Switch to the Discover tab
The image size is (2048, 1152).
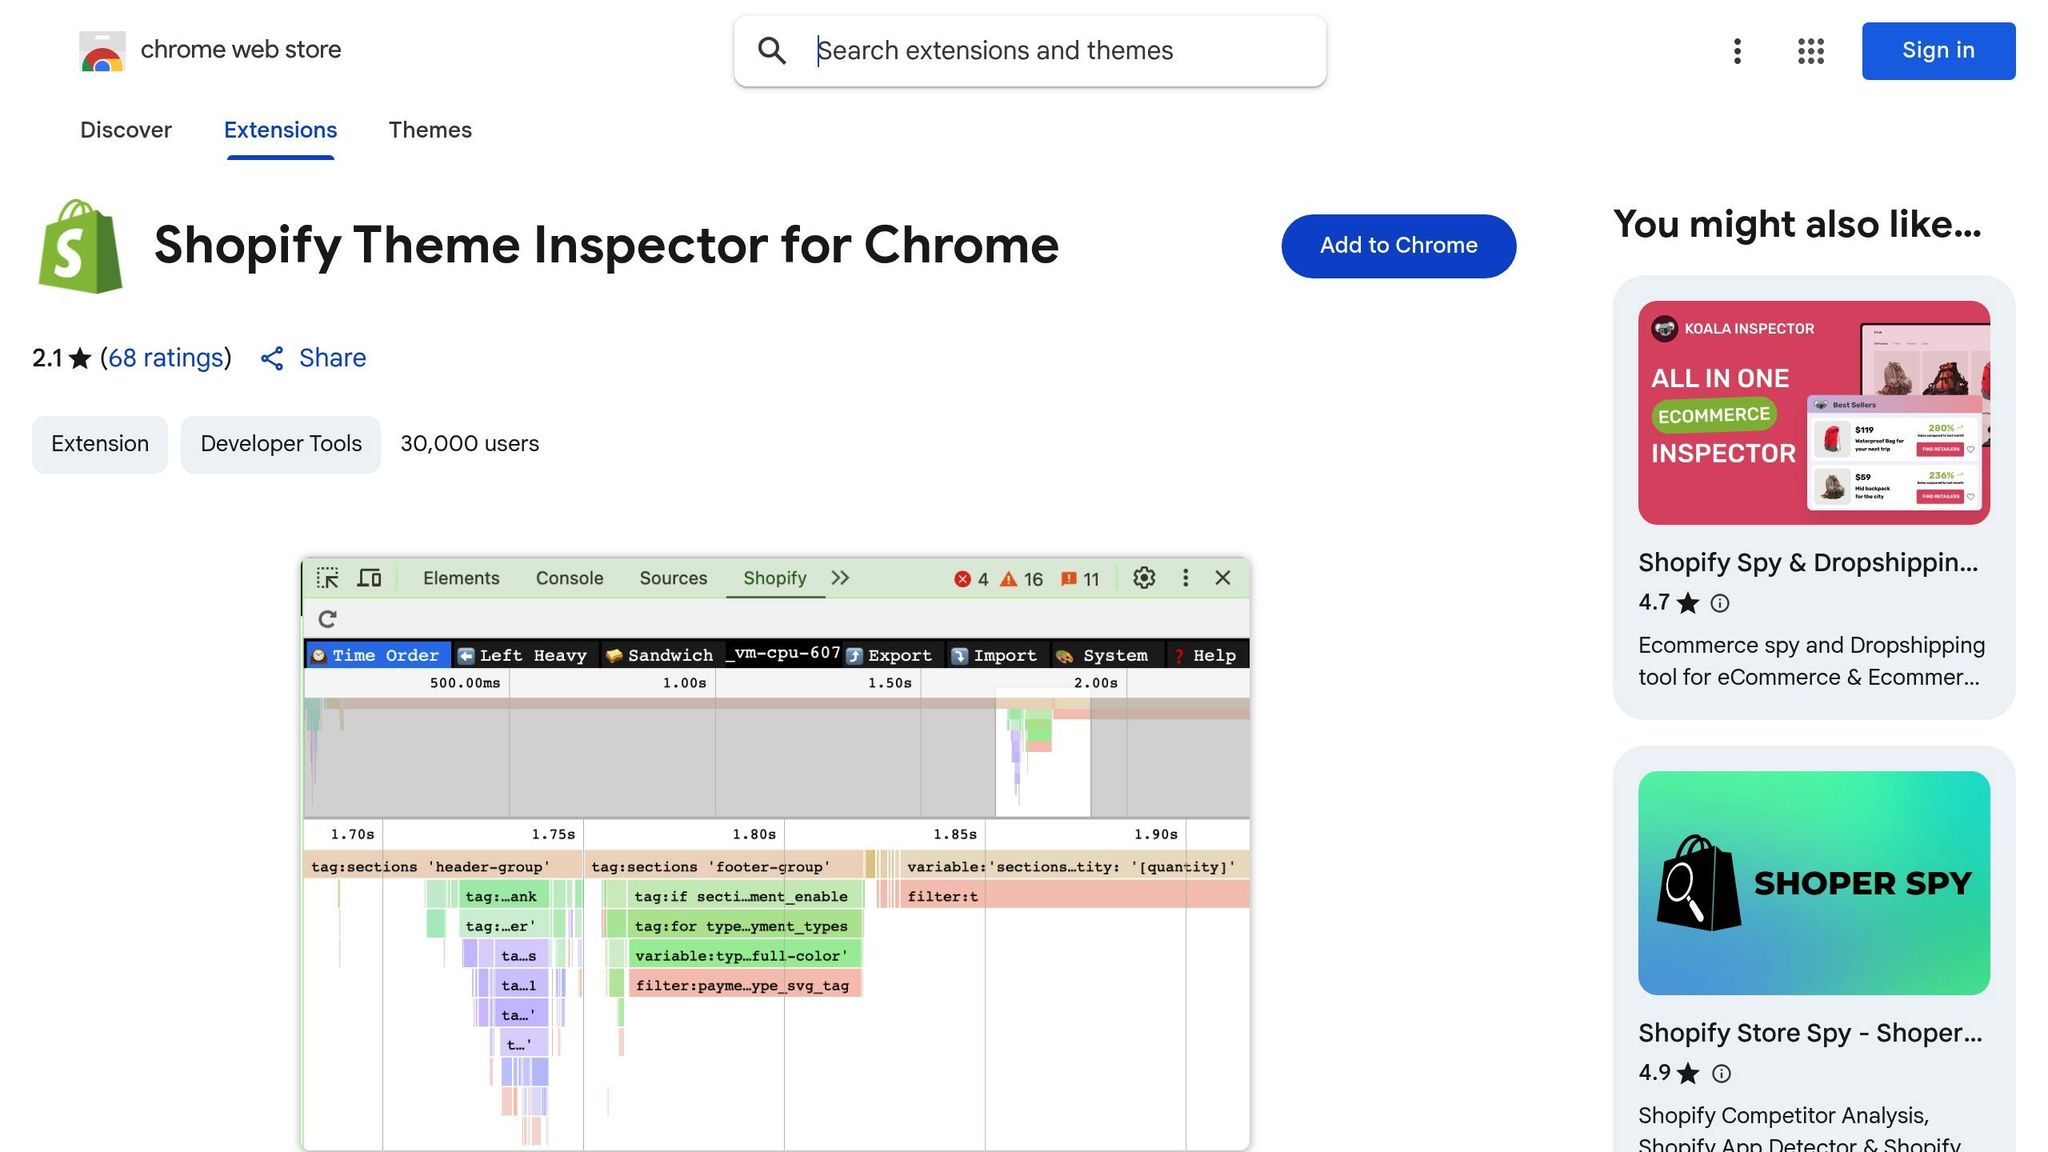click(126, 130)
